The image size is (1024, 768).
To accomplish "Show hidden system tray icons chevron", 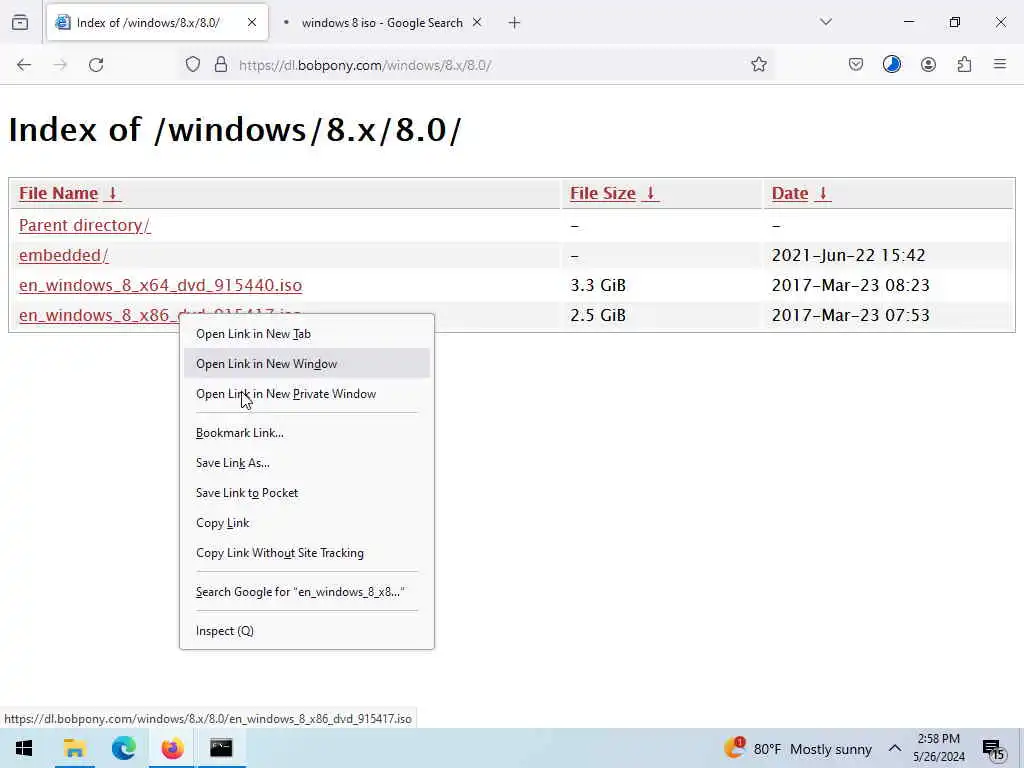I will (x=895, y=748).
